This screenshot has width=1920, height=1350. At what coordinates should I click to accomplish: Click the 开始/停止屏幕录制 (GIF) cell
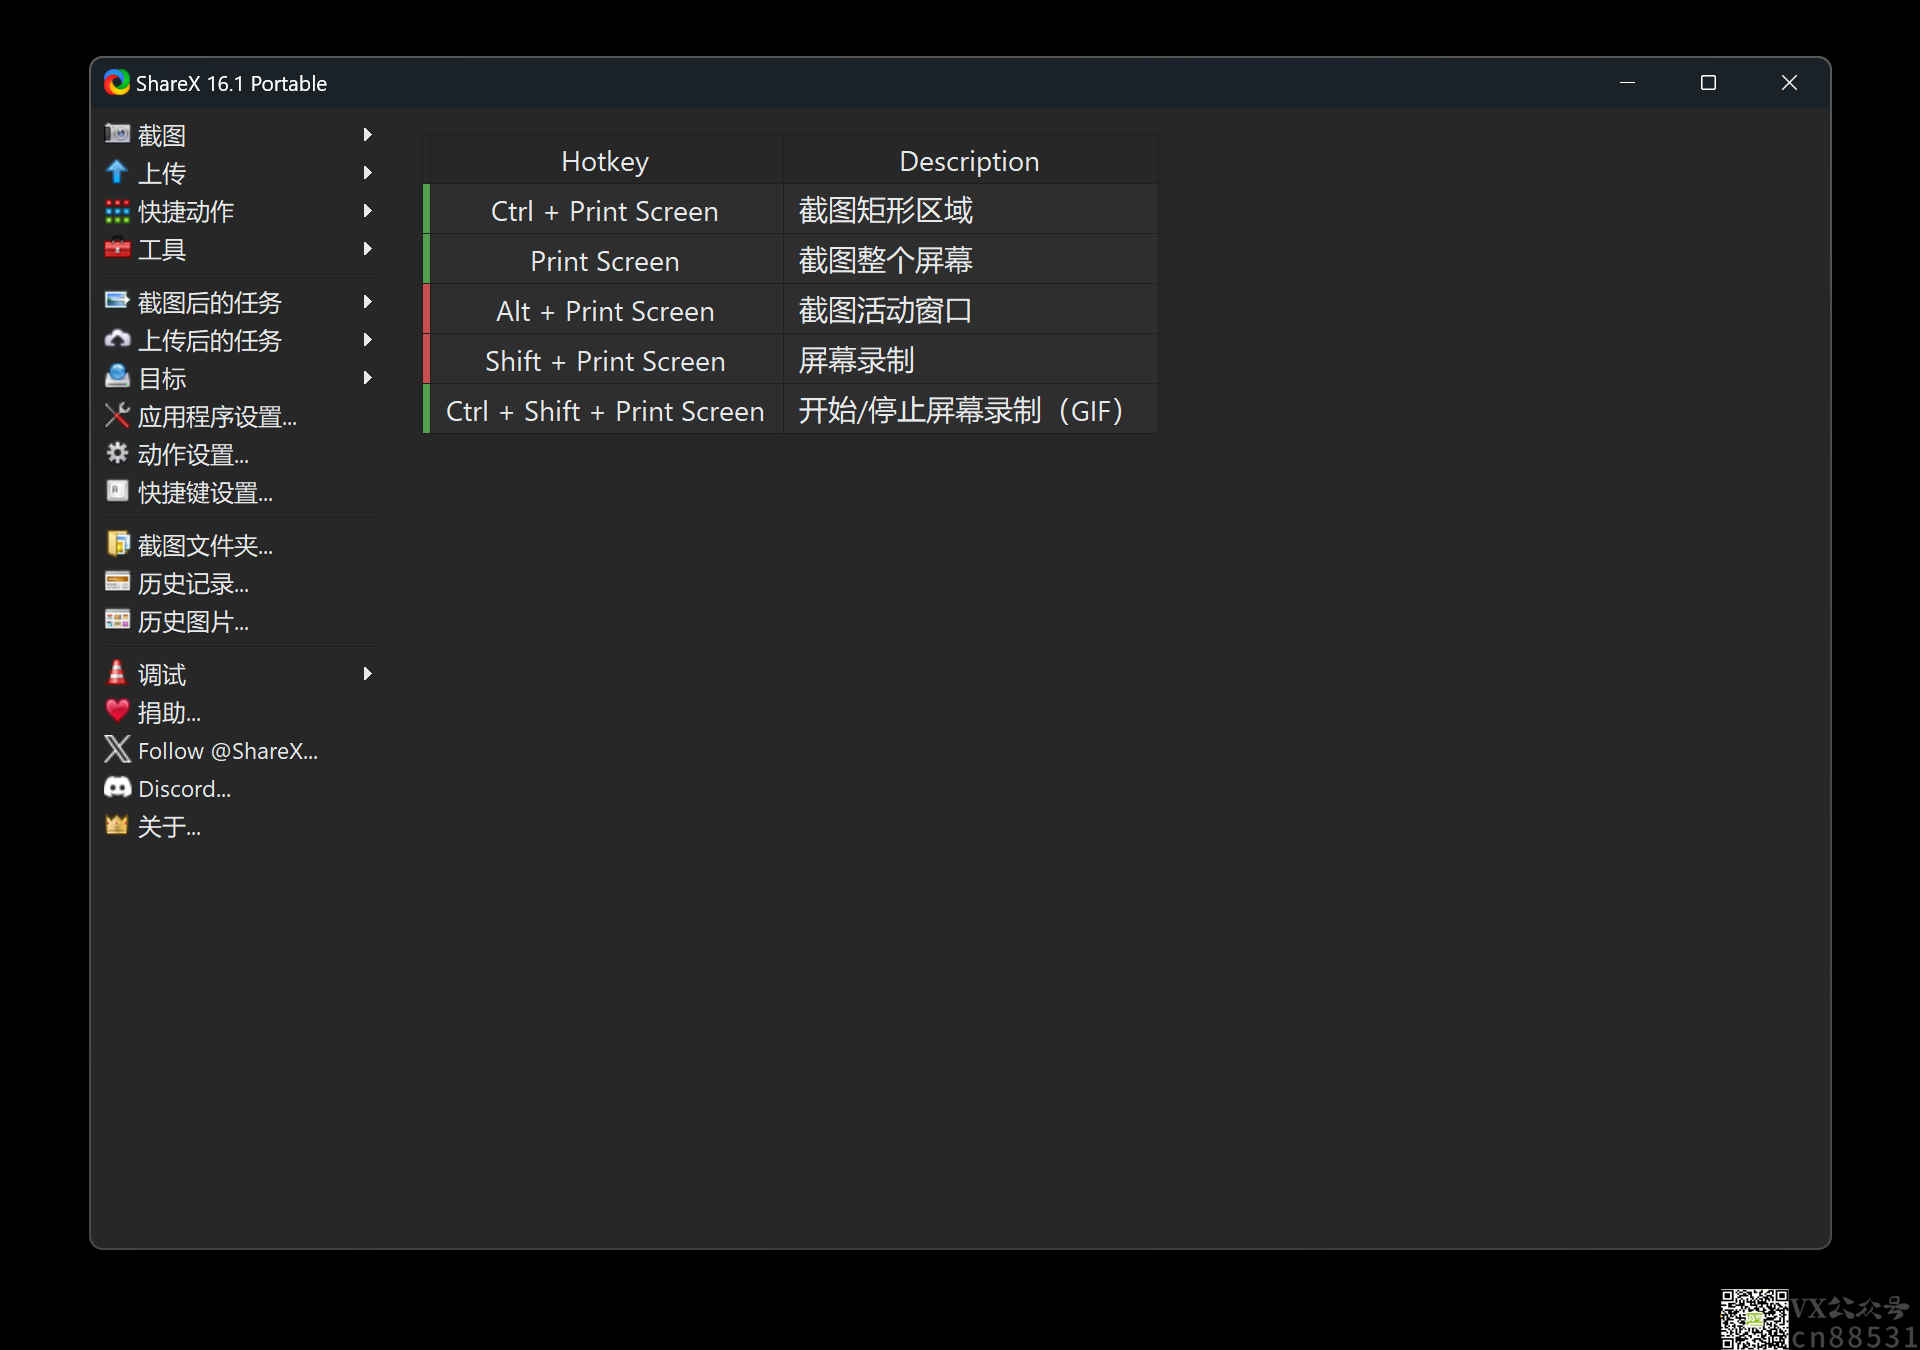point(970,410)
